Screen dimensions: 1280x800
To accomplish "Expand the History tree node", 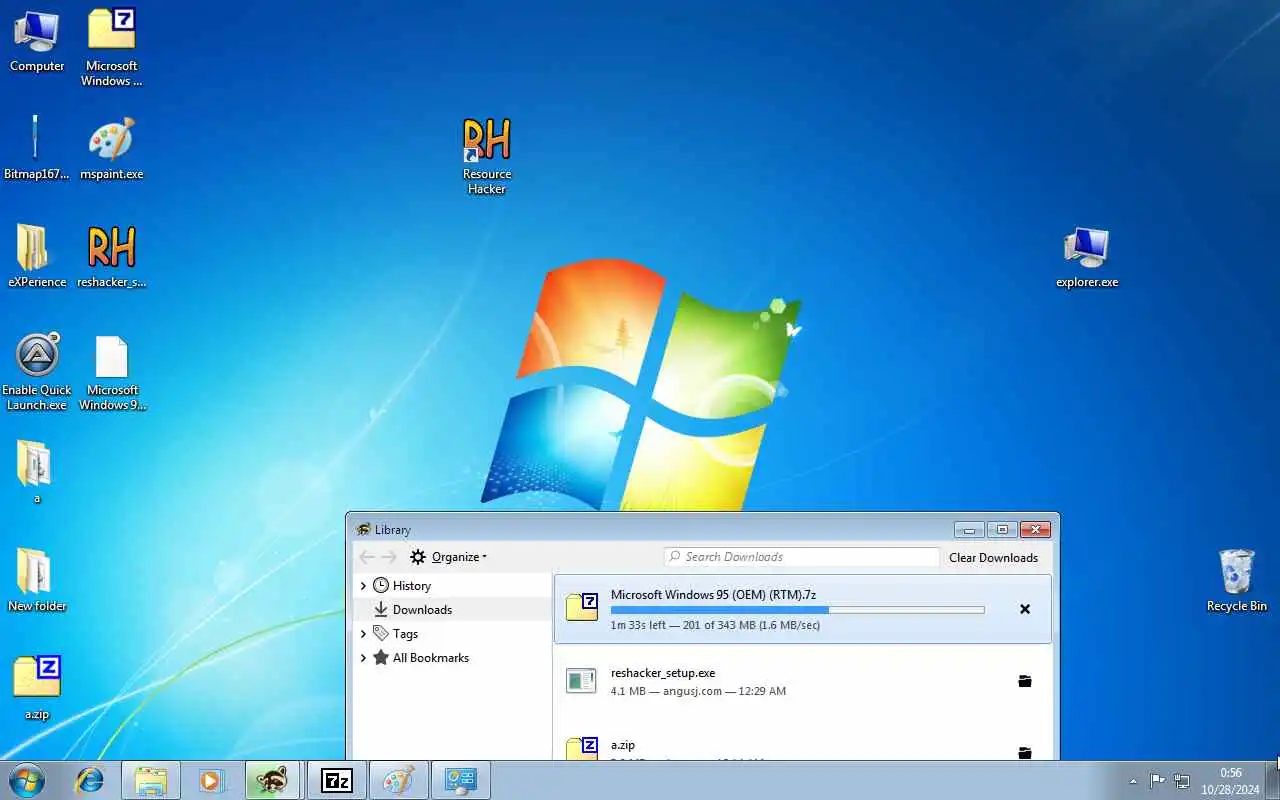I will pyautogui.click(x=363, y=586).
